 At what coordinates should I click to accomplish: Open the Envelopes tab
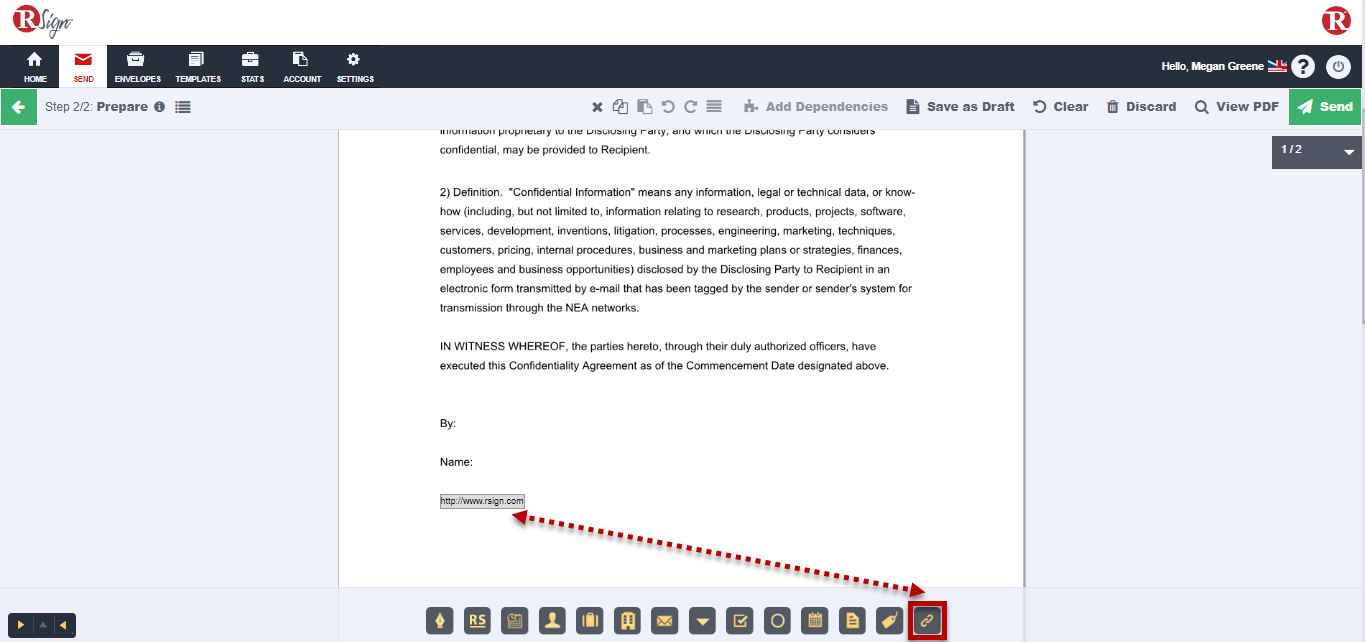pyautogui.click(x=137, y=67)
